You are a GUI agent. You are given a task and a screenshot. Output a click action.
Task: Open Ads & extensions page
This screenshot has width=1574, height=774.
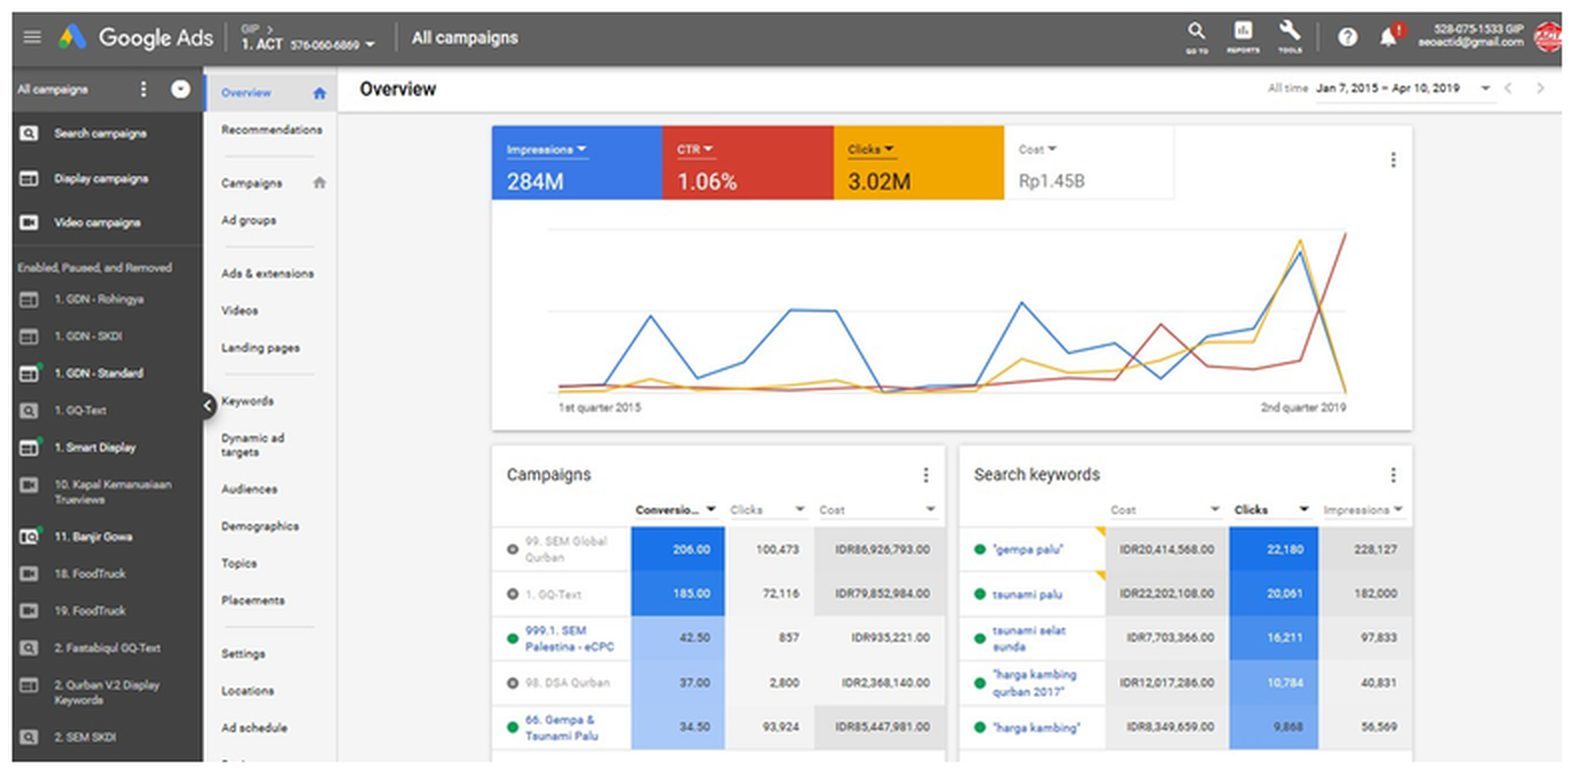[267, 273]
